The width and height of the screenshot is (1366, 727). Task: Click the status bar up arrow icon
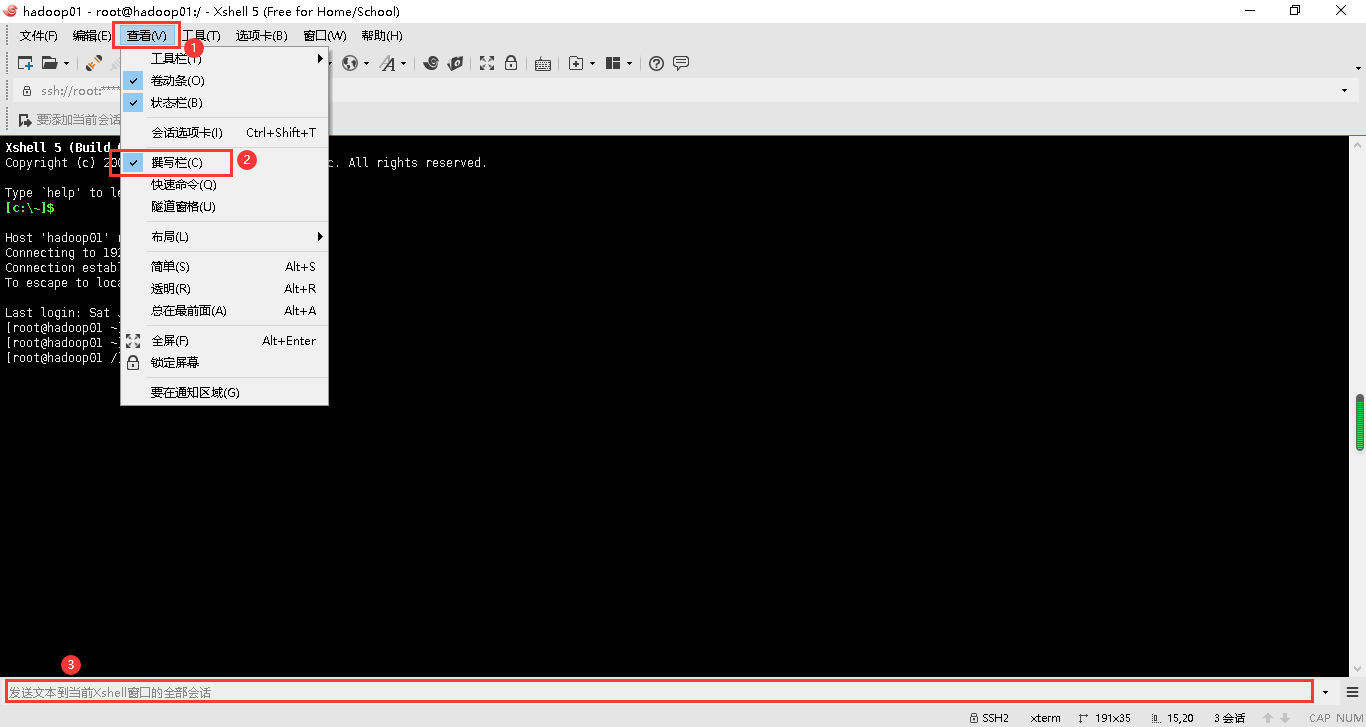point(1268,718)
